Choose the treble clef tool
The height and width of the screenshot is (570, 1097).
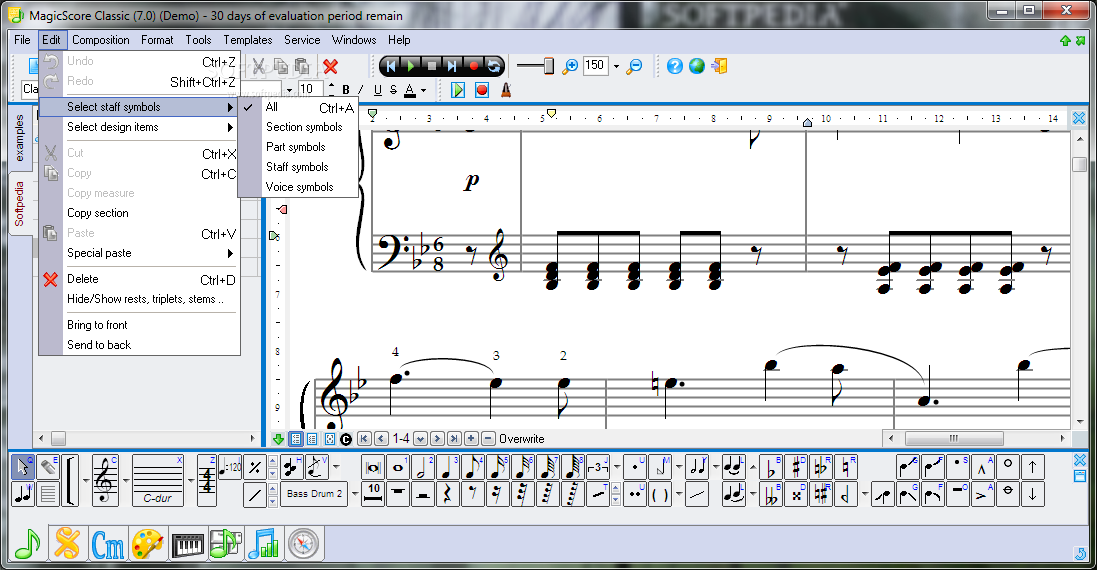click(x=105, y=480)
